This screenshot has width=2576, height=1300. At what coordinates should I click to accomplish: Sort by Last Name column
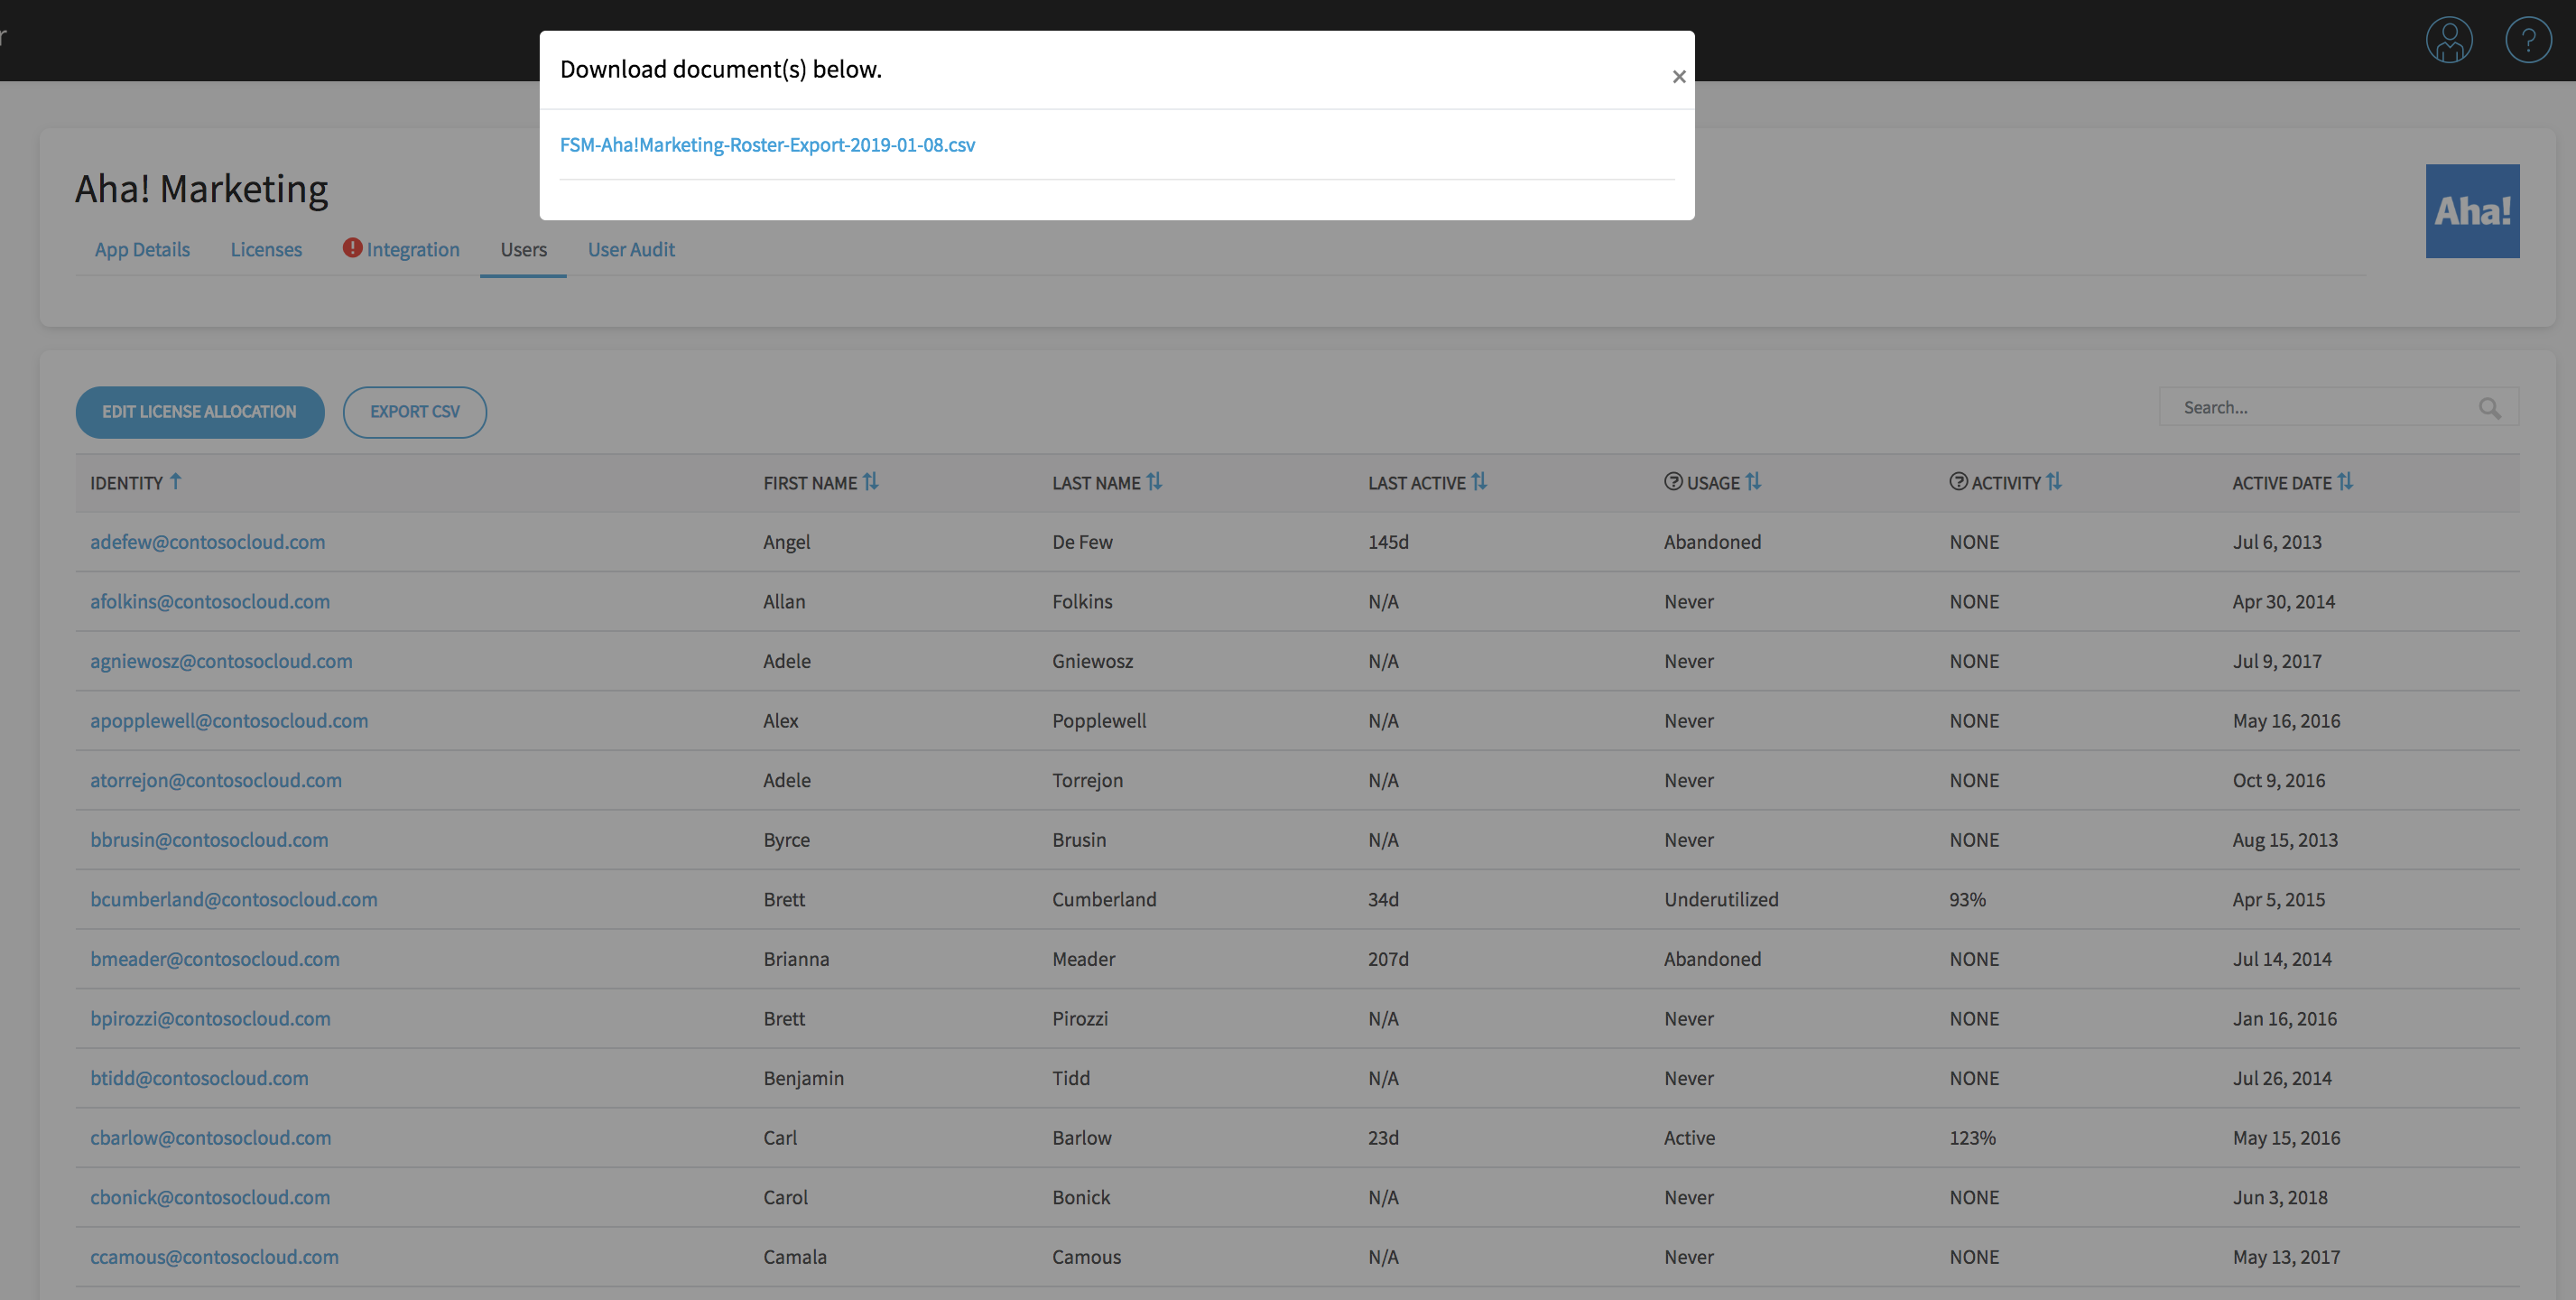point(1154,482)
